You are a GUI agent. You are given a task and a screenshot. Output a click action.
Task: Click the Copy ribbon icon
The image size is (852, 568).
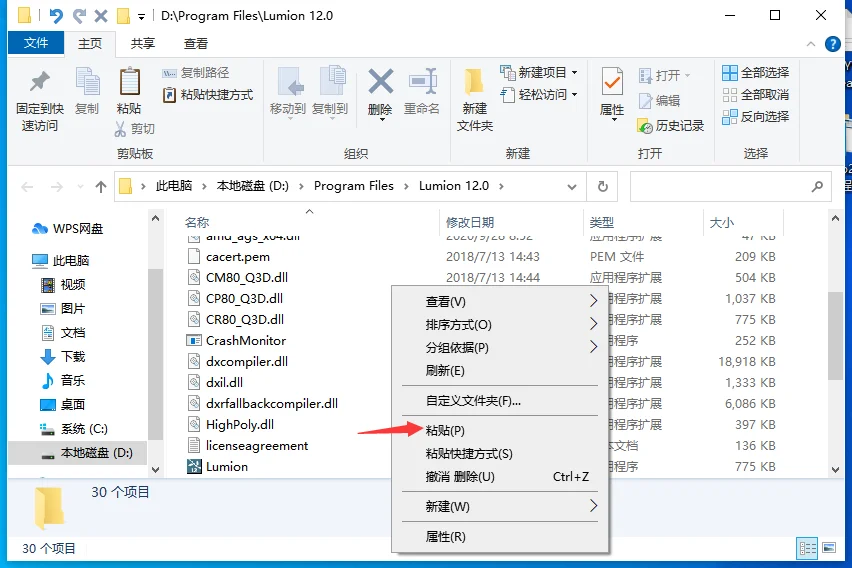[x=87, y=91]
